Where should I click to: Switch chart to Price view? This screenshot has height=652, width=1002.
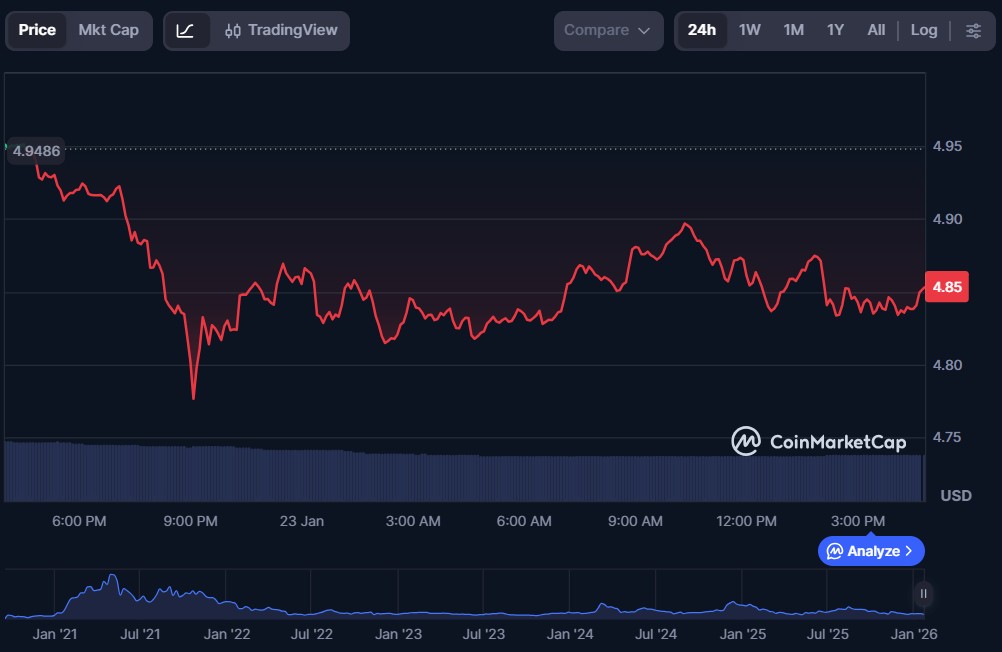click(37, 30)
